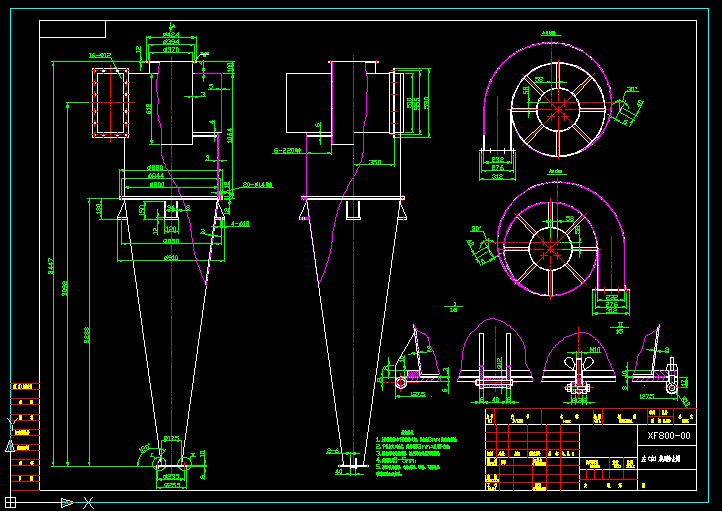
Task: Select the XF800-00 drawing number text
Action: [669, 436]
